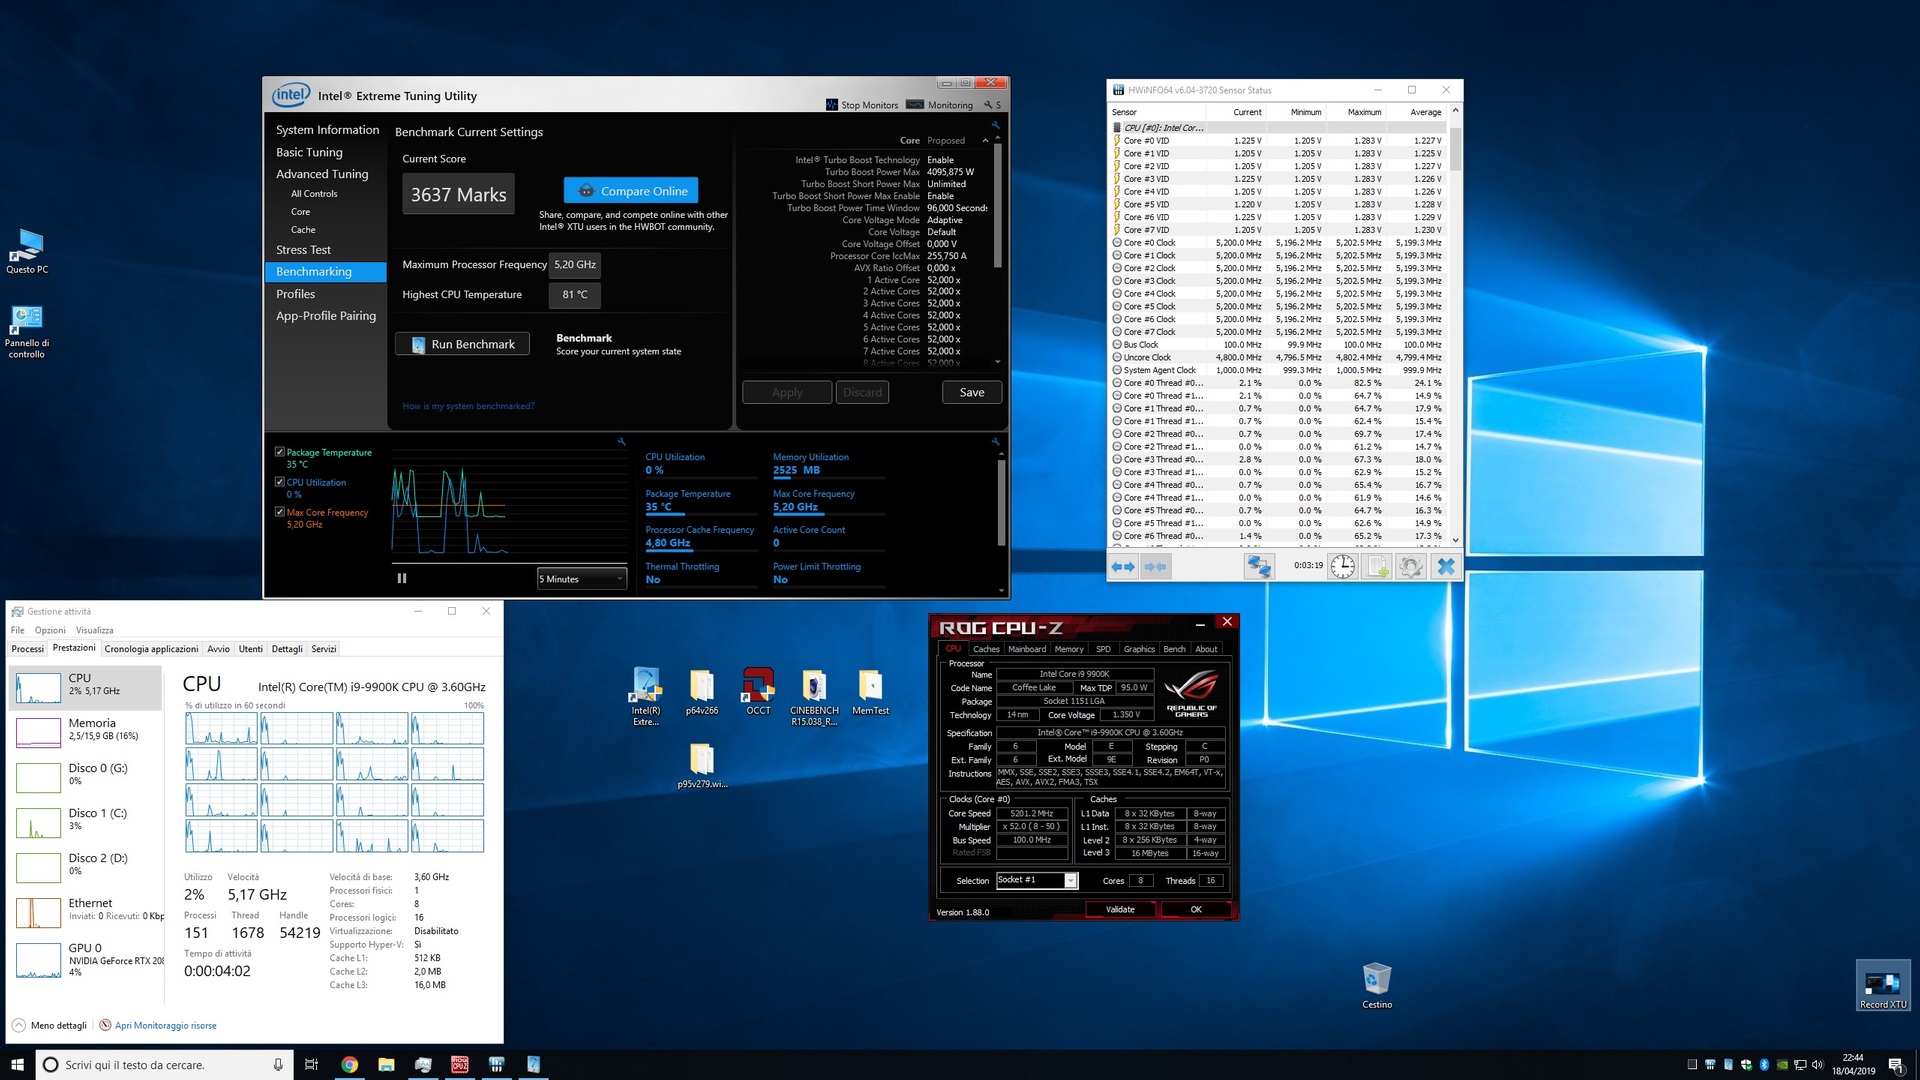Click Stop Monitors in Intel XTU
The image size is (1920, 1080).
point(862,105)
